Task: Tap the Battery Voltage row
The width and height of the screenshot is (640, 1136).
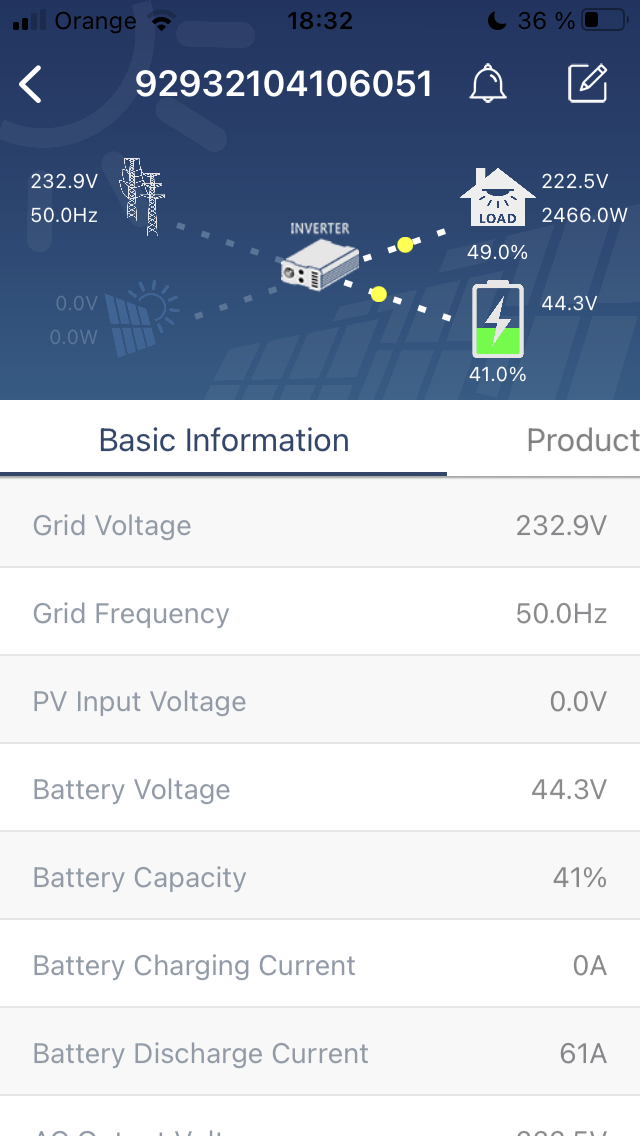Action: [x=320, y=789]
